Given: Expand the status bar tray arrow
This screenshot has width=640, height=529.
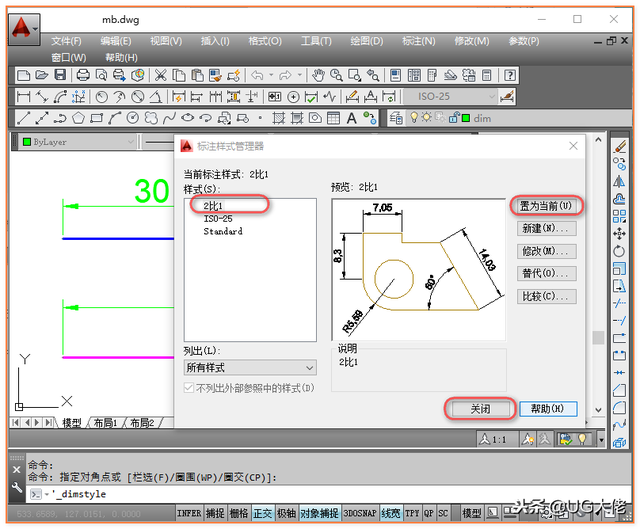Looking at the screenshot, I should [x=601, y=440].
